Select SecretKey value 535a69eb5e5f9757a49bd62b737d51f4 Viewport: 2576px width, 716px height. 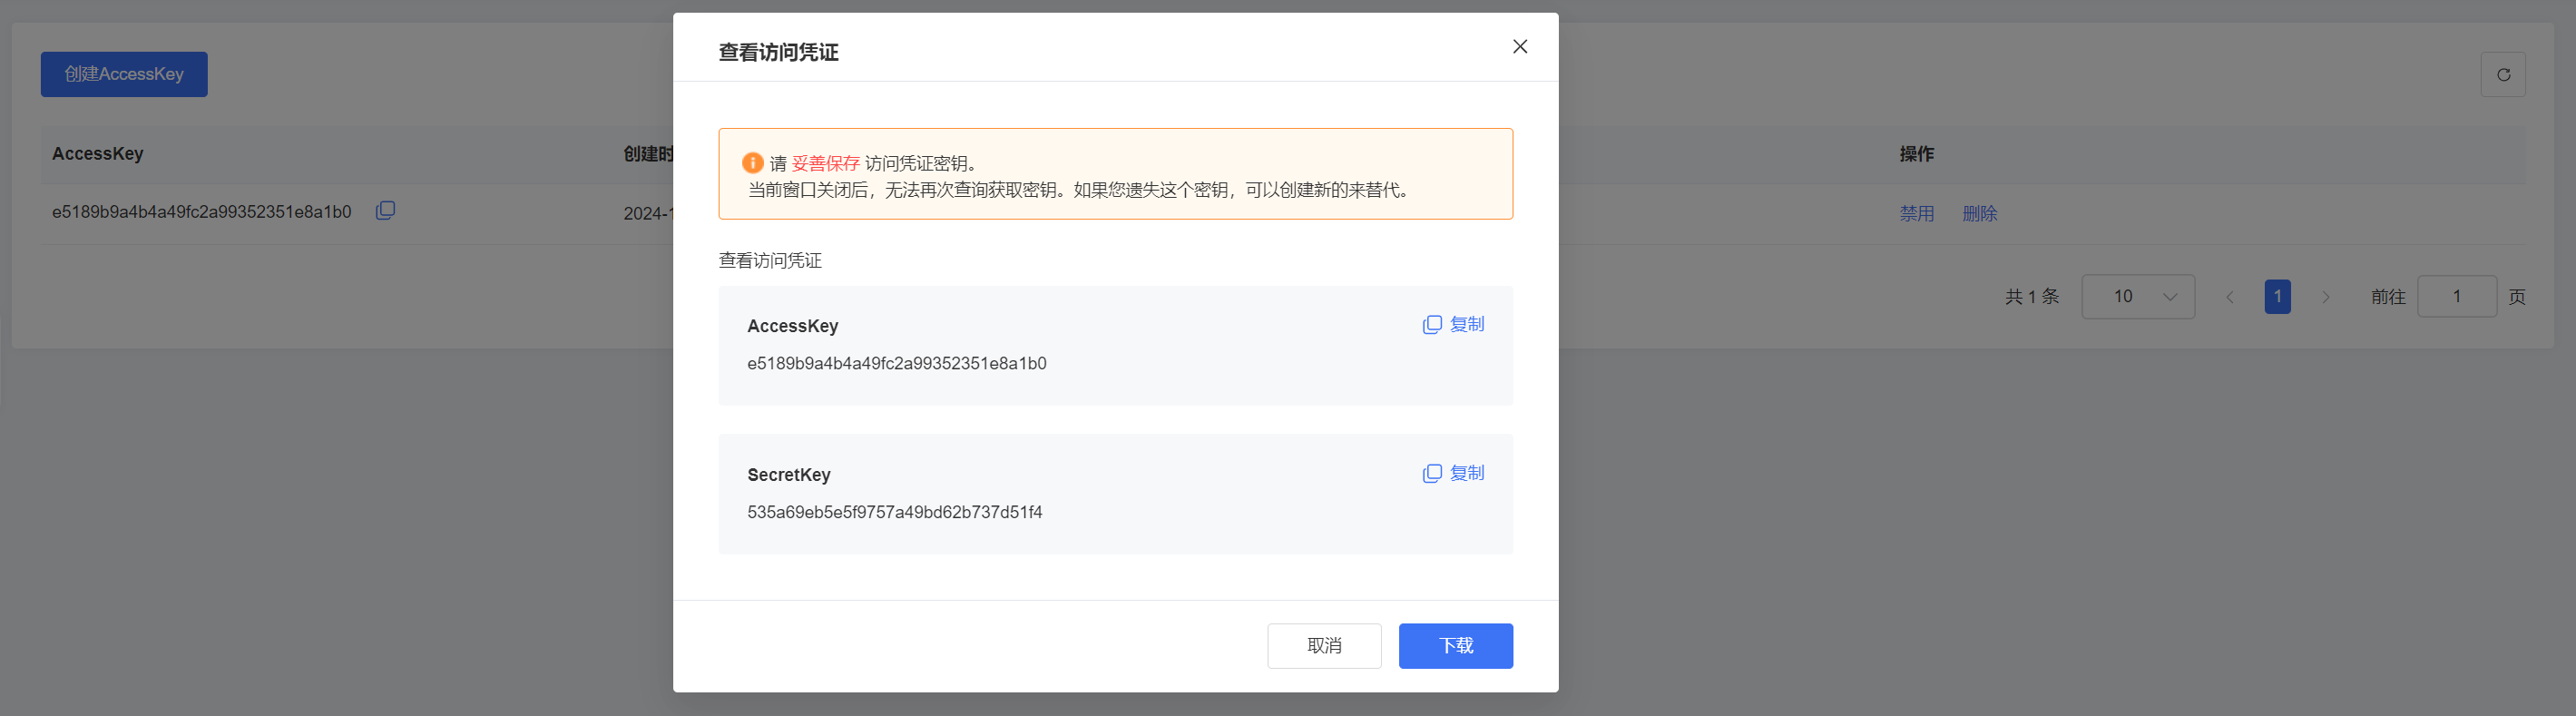(x=895, y=513)
